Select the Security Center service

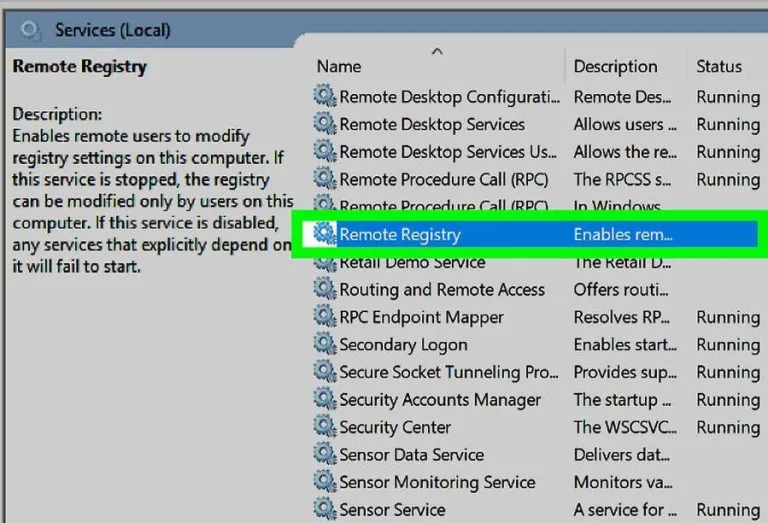click(x=395, y=427)
